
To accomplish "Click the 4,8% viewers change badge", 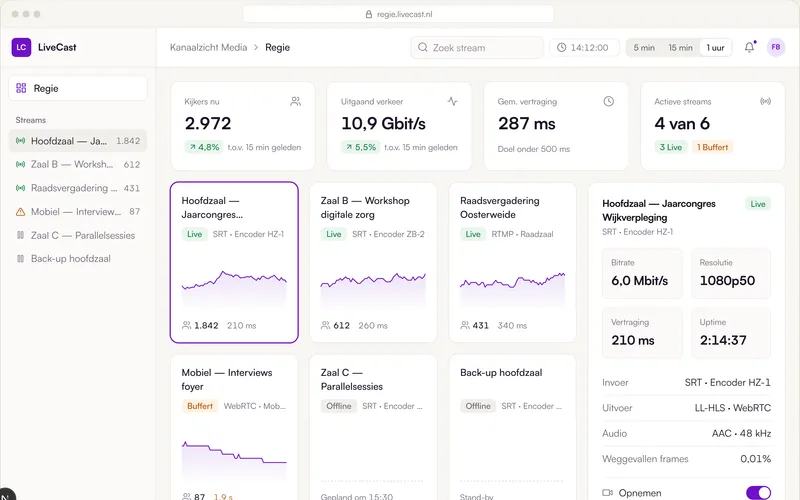I will point(204,147).
